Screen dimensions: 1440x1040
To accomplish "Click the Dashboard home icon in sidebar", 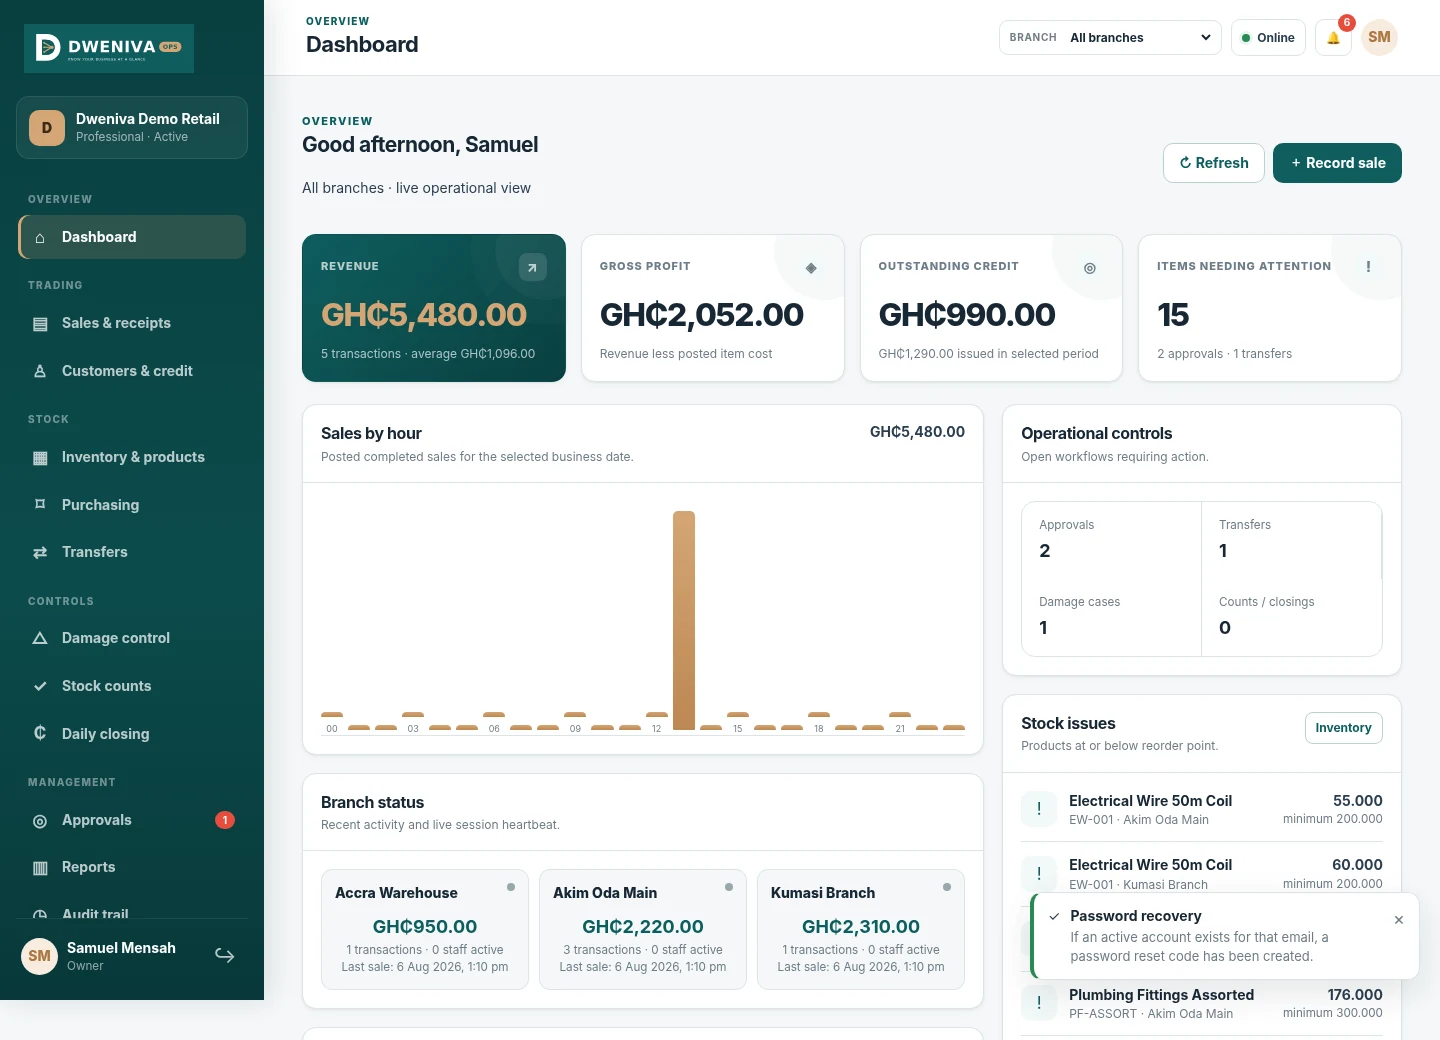I will tap(40, 238).
